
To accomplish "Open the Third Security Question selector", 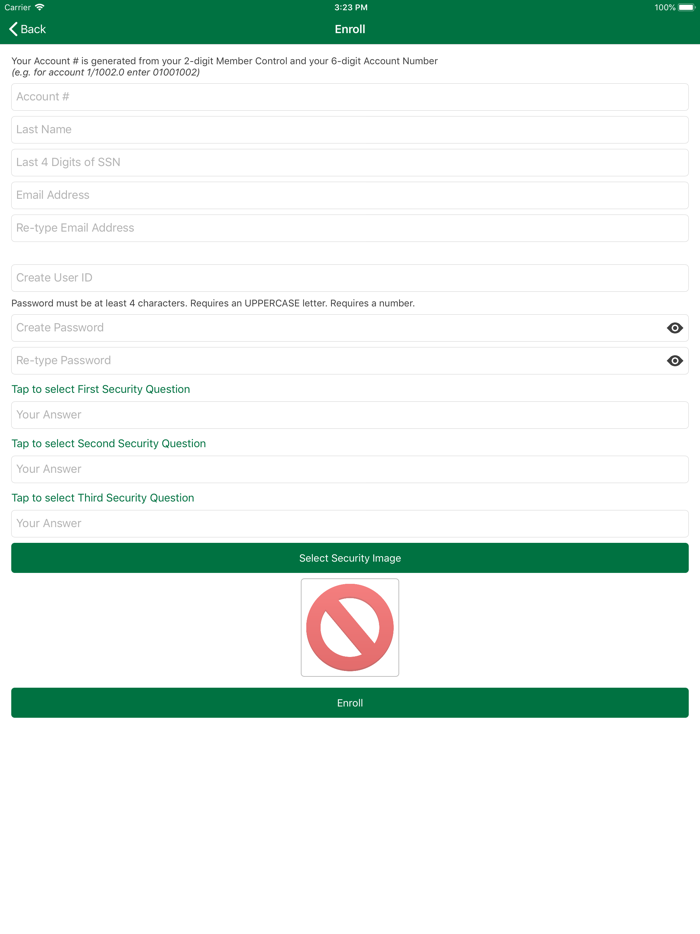I will (x=102, y=497).
